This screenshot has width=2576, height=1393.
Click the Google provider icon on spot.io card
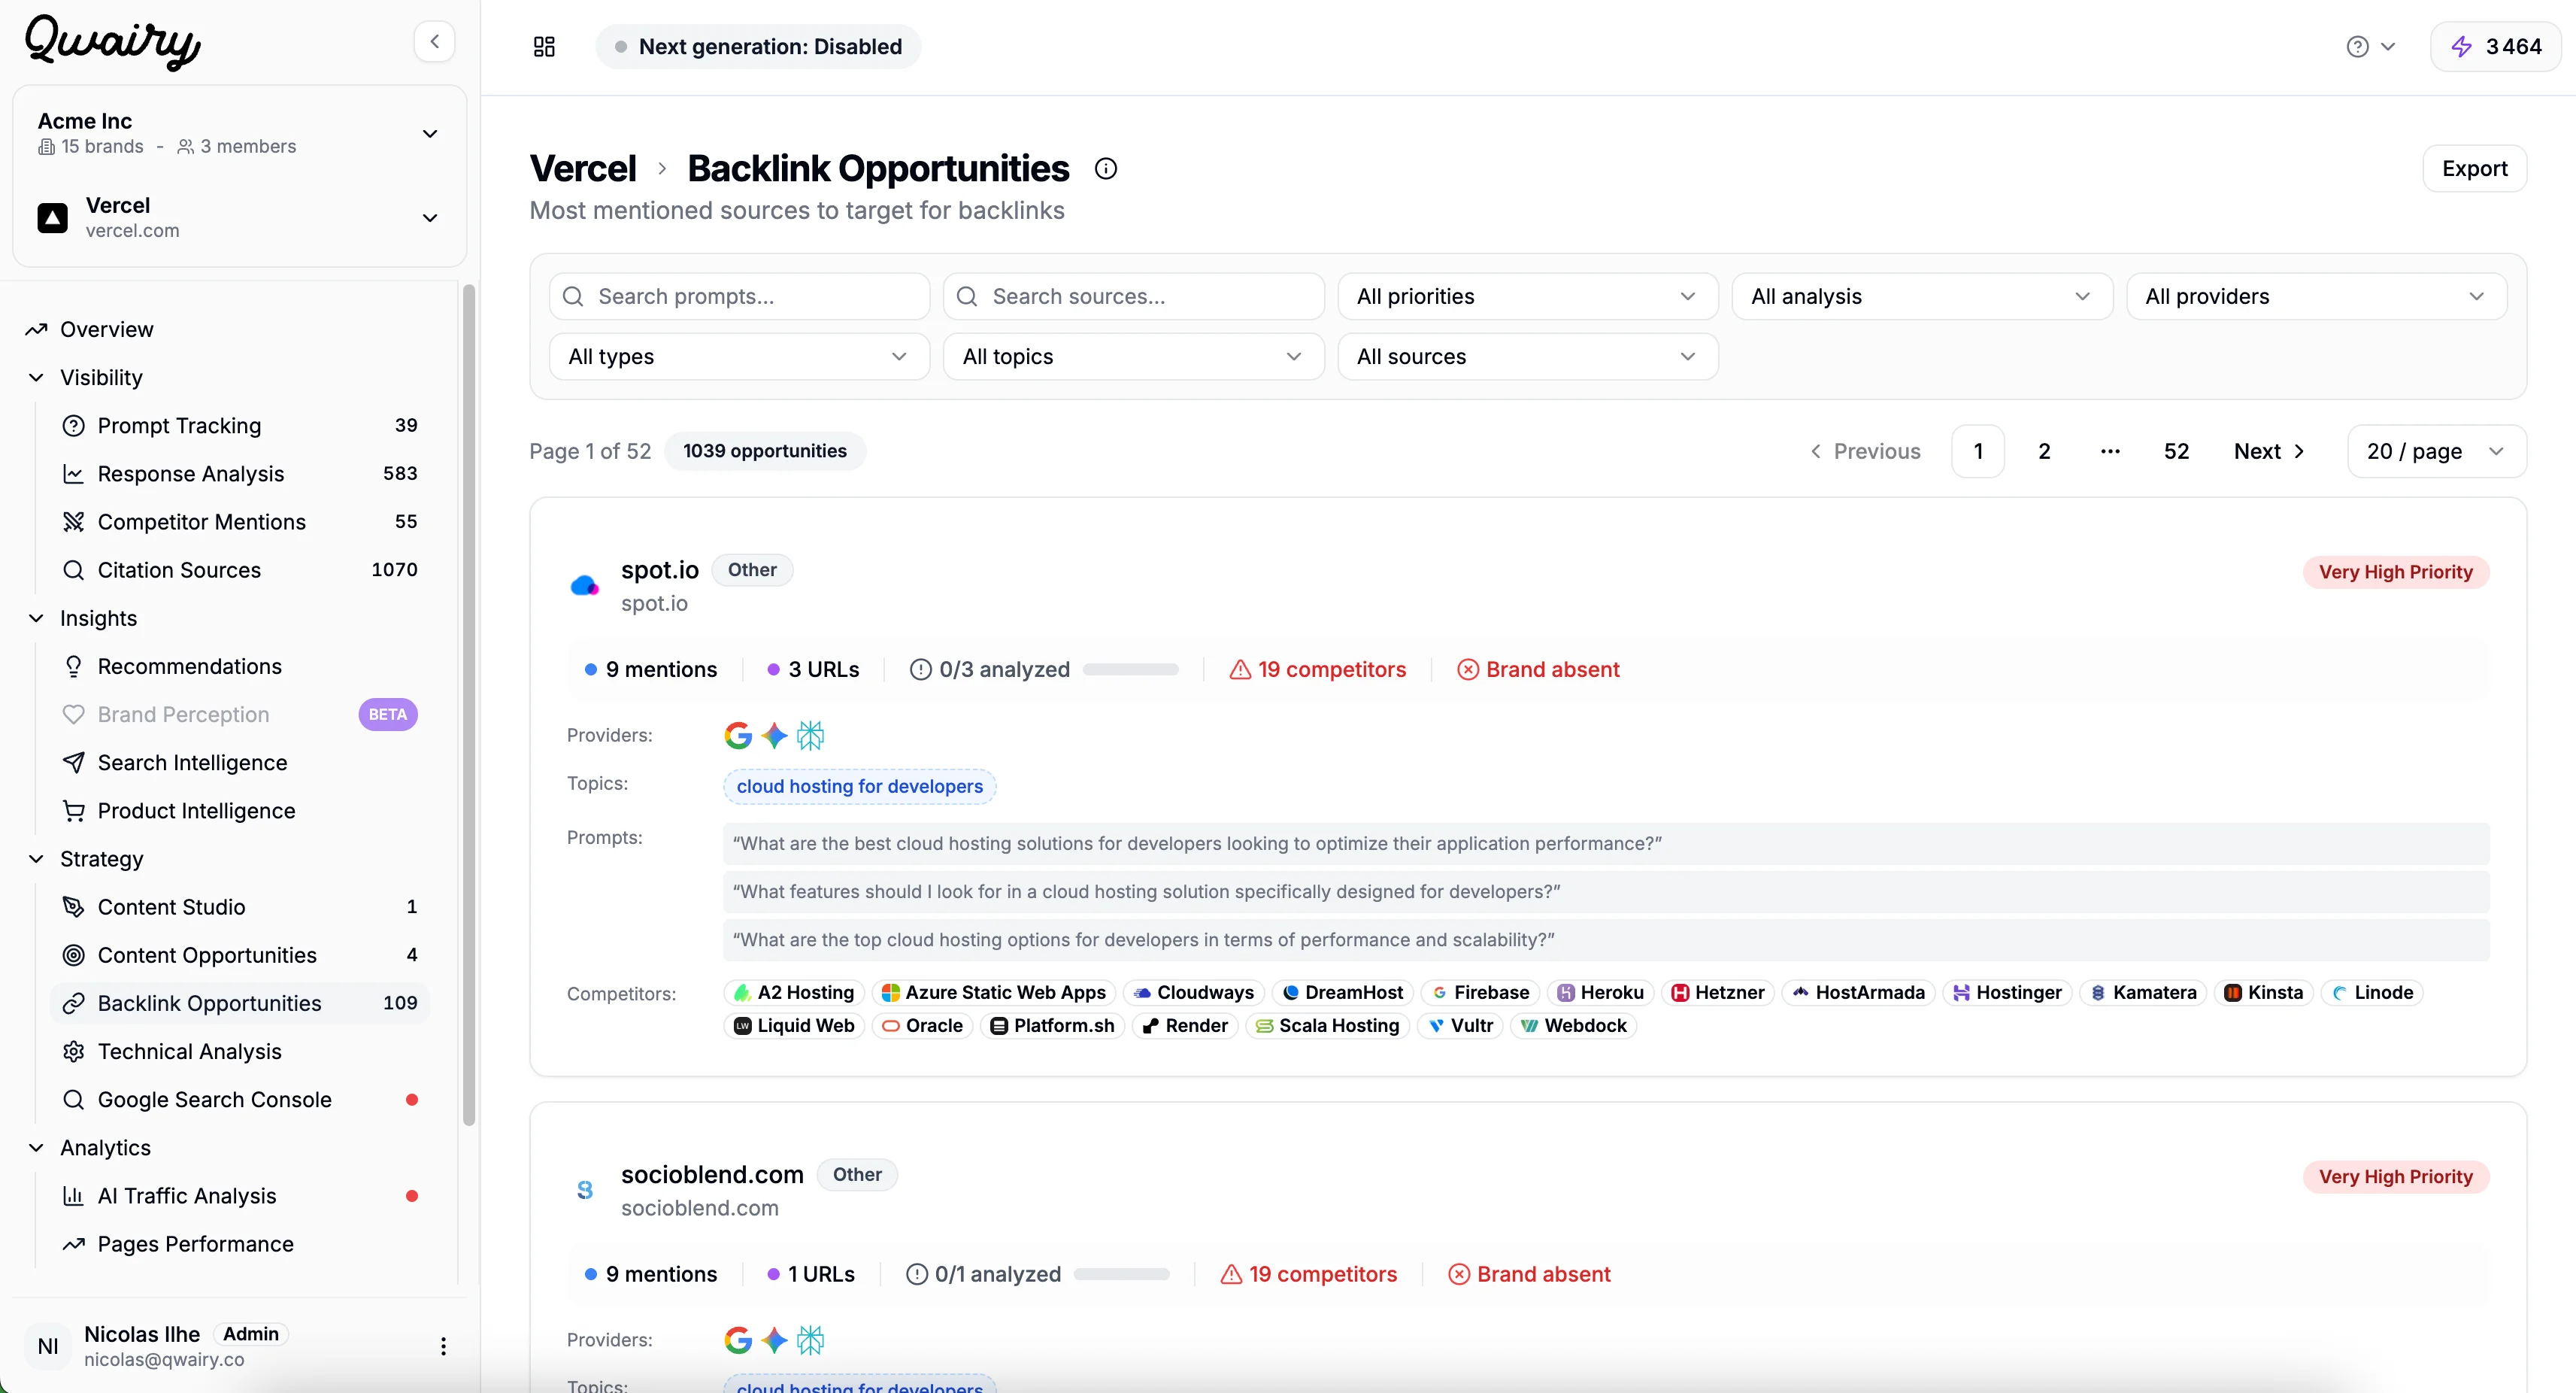tap(740, 735)
